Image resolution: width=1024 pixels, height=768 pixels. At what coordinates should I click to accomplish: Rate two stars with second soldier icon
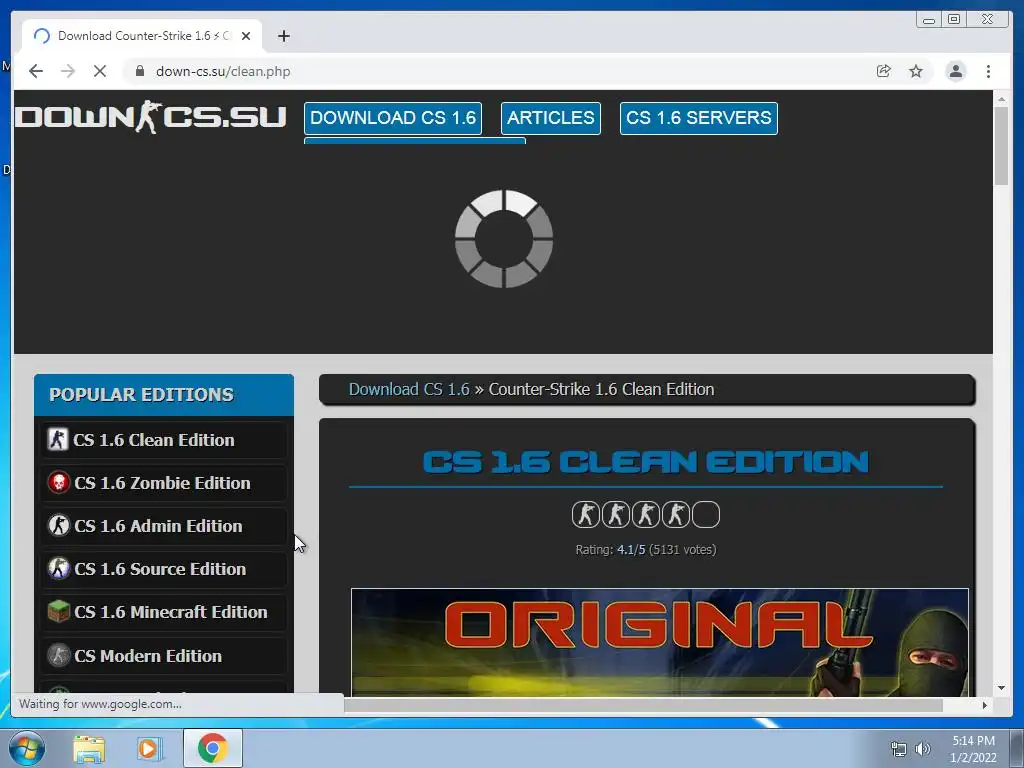[616, 515]
